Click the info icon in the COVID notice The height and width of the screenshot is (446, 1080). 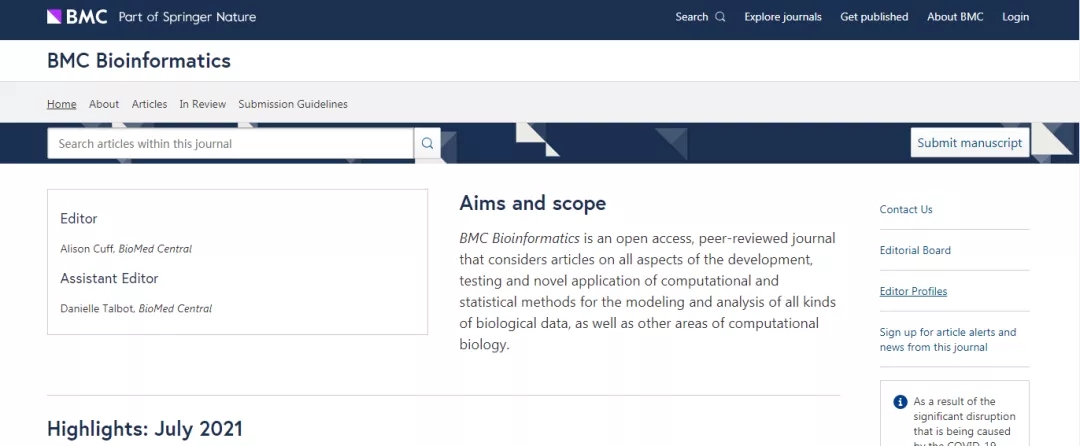tap(900, 402)
